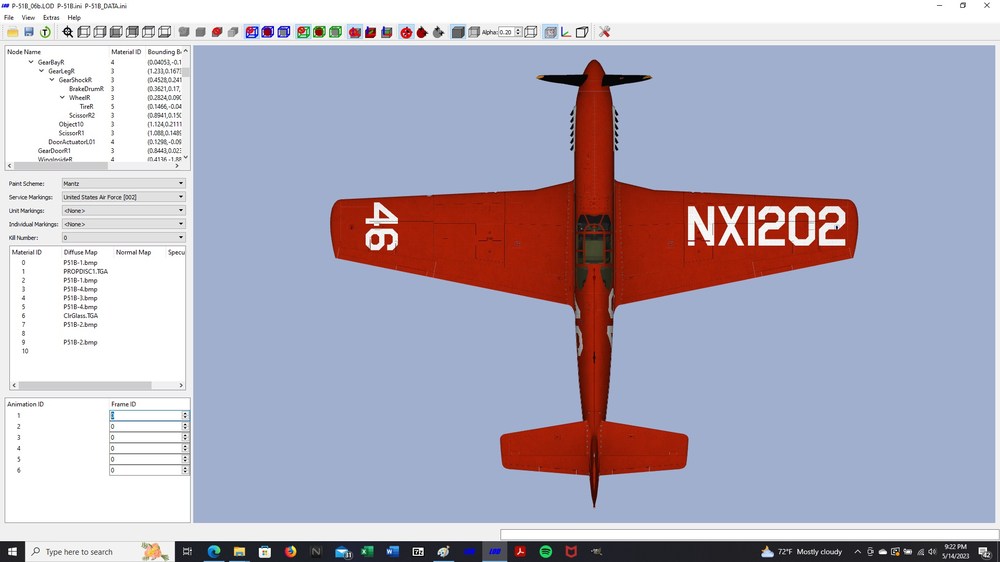Click the Windows search box
Screen dimensions: 1000x562
pyautogui.click(x=99, y=552)
